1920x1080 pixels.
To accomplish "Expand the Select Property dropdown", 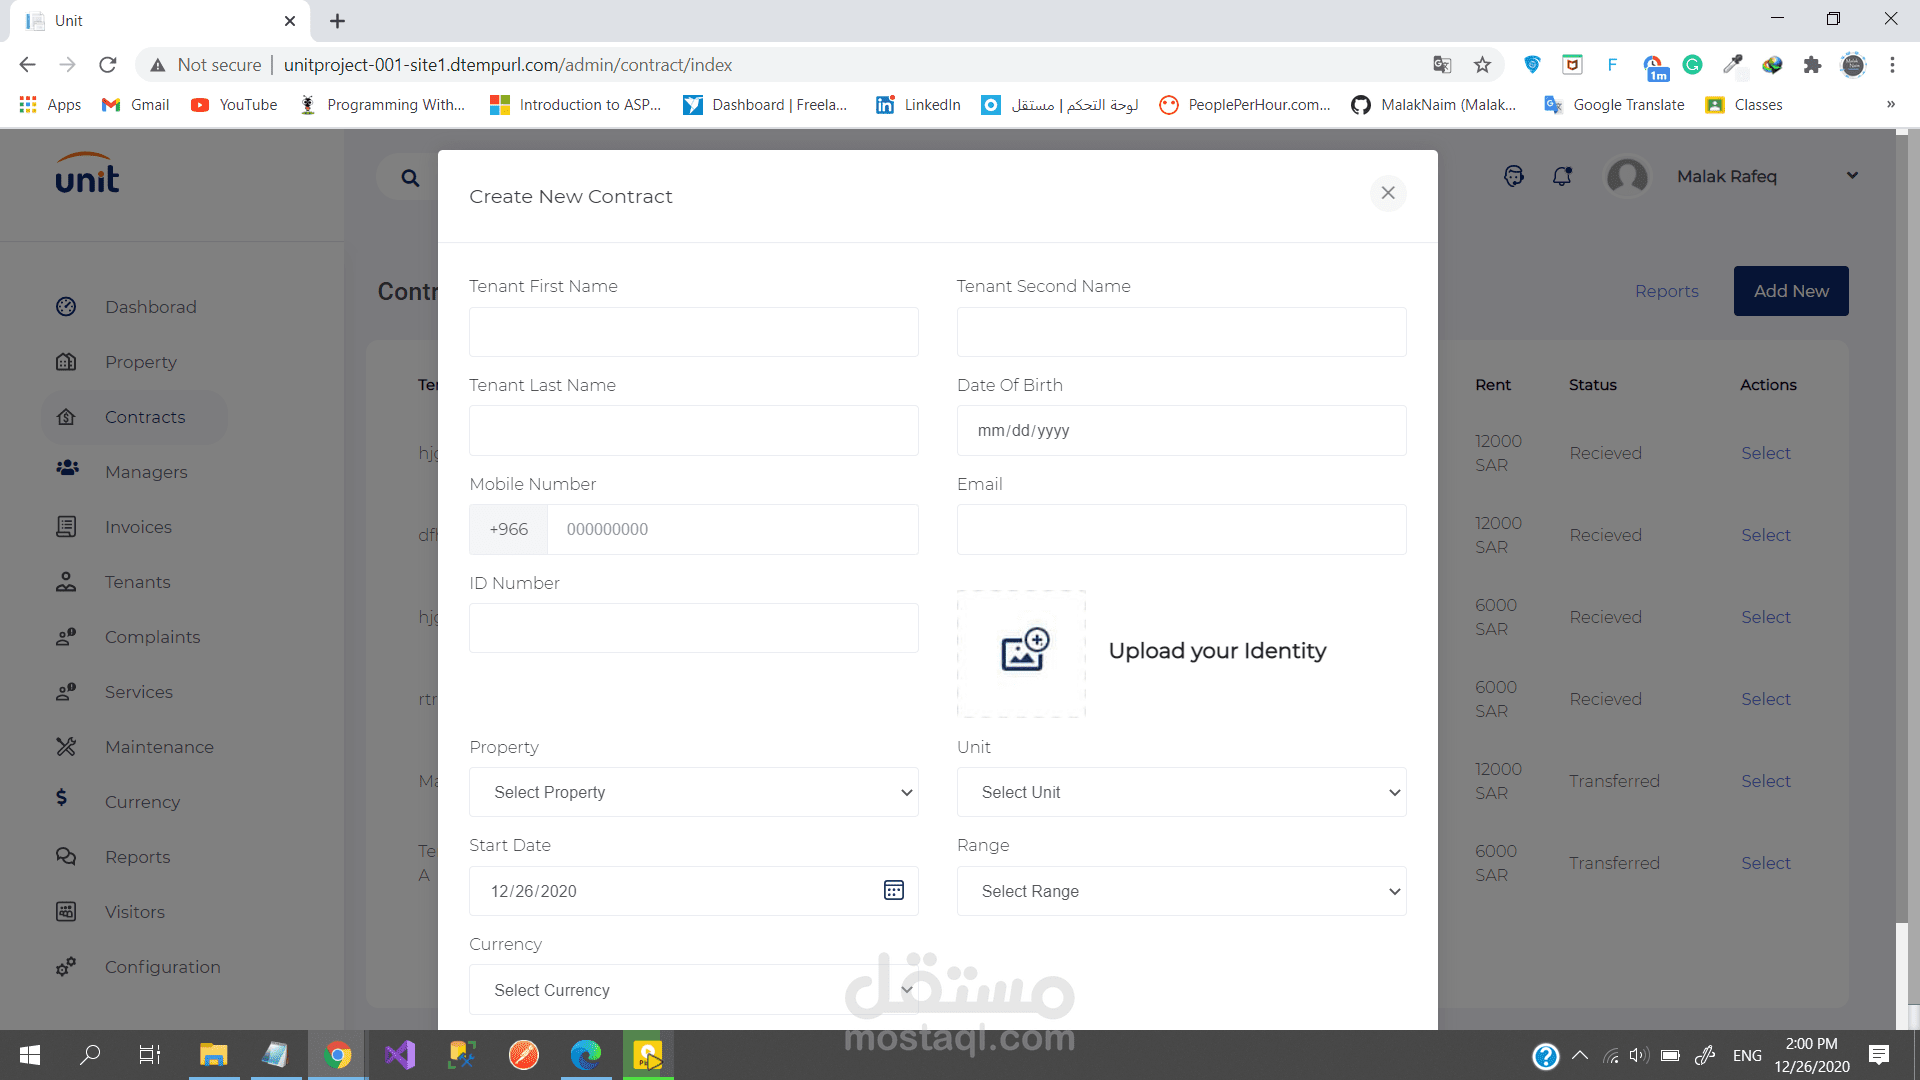I will click(693, 792).
